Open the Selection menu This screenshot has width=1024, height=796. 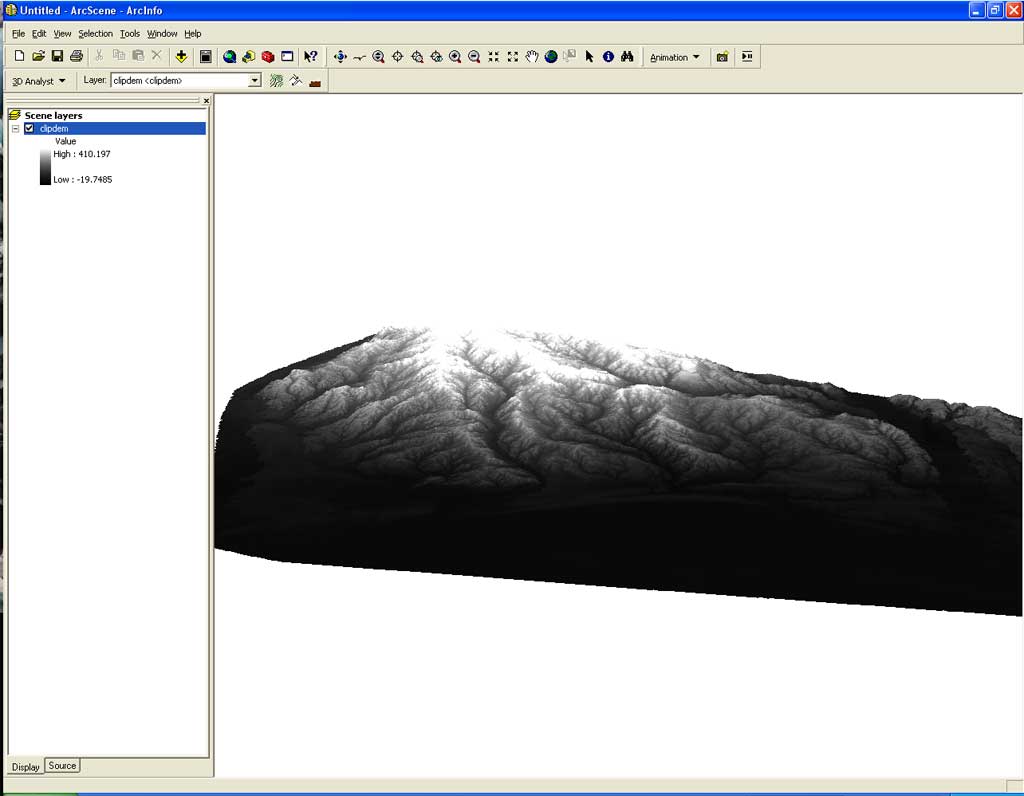point(96,34)
